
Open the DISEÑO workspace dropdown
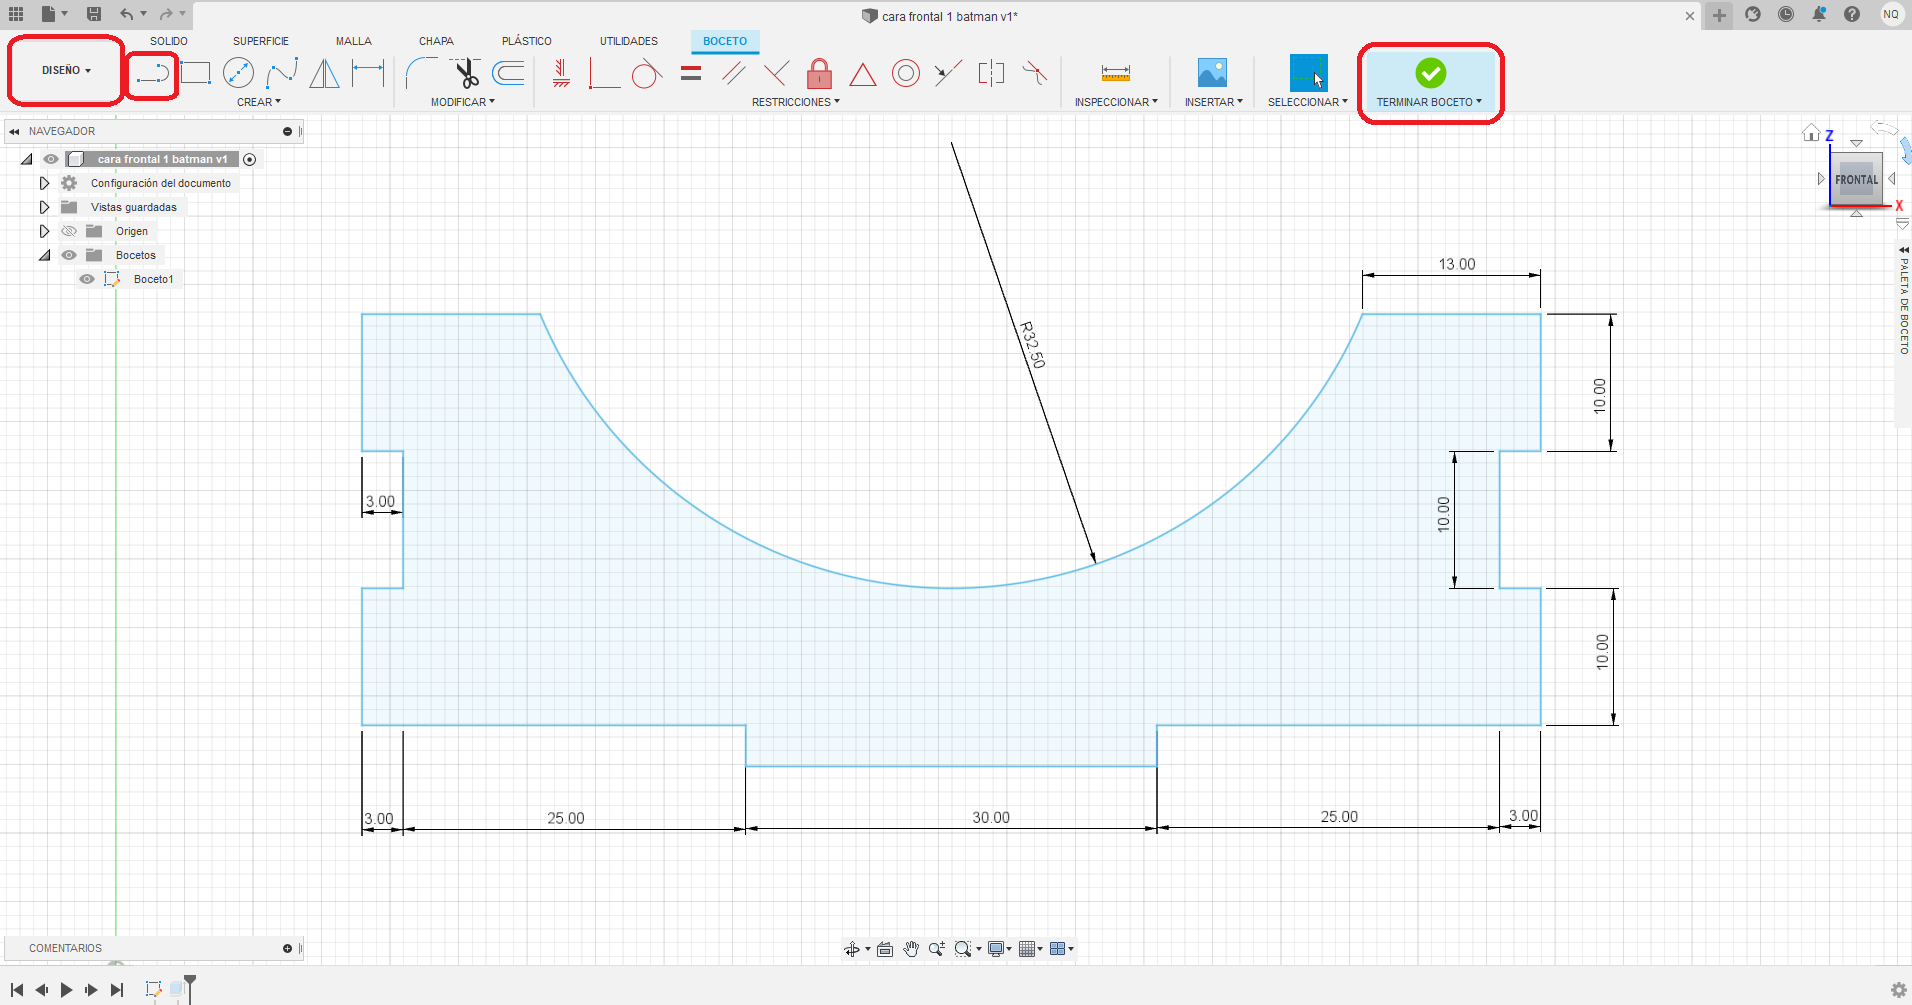pyautogui.click(x=66, y=70)
